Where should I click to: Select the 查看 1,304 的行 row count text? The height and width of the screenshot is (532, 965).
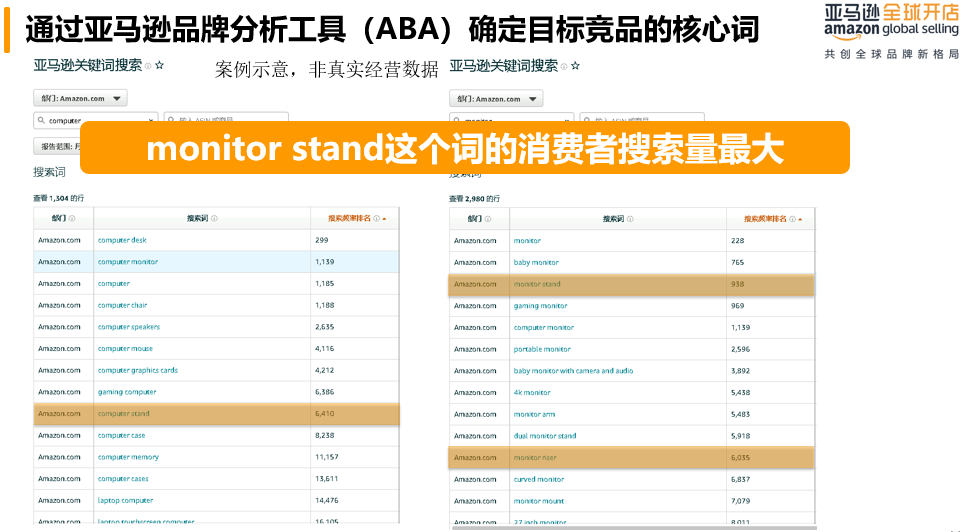coord(58,198)
